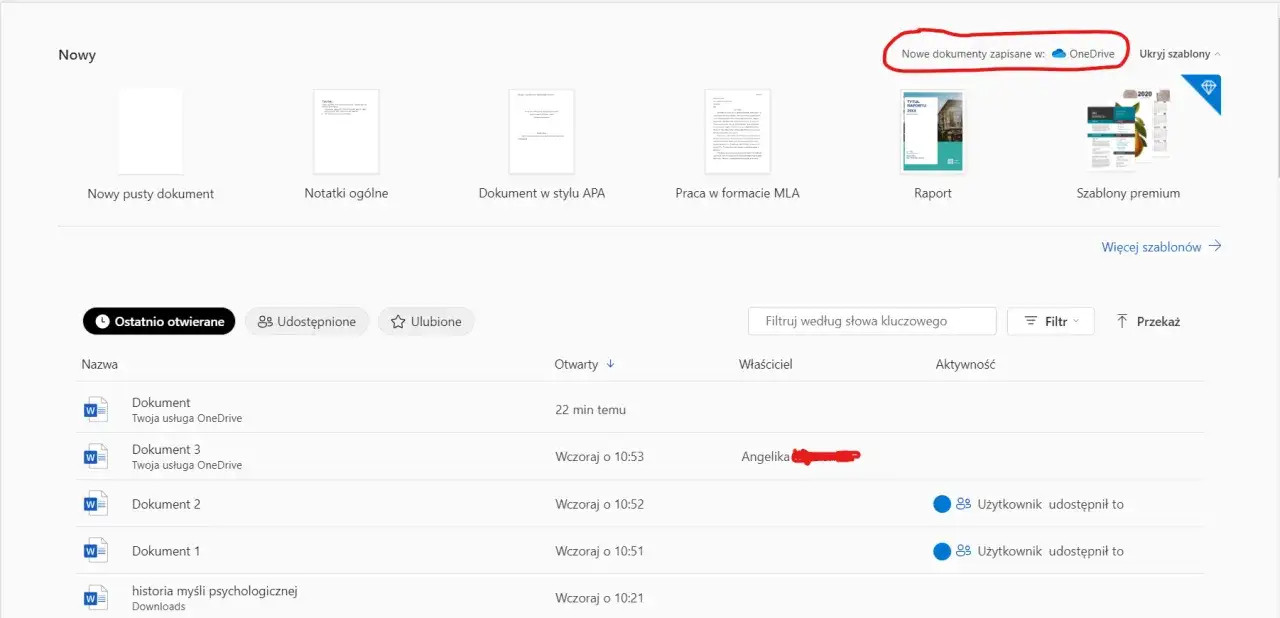Image resolution: width=1280 pixels, height=618 pixels.
Task: Click OneDrive cloud icon in save location
Action: click(x=1059, y=54)
